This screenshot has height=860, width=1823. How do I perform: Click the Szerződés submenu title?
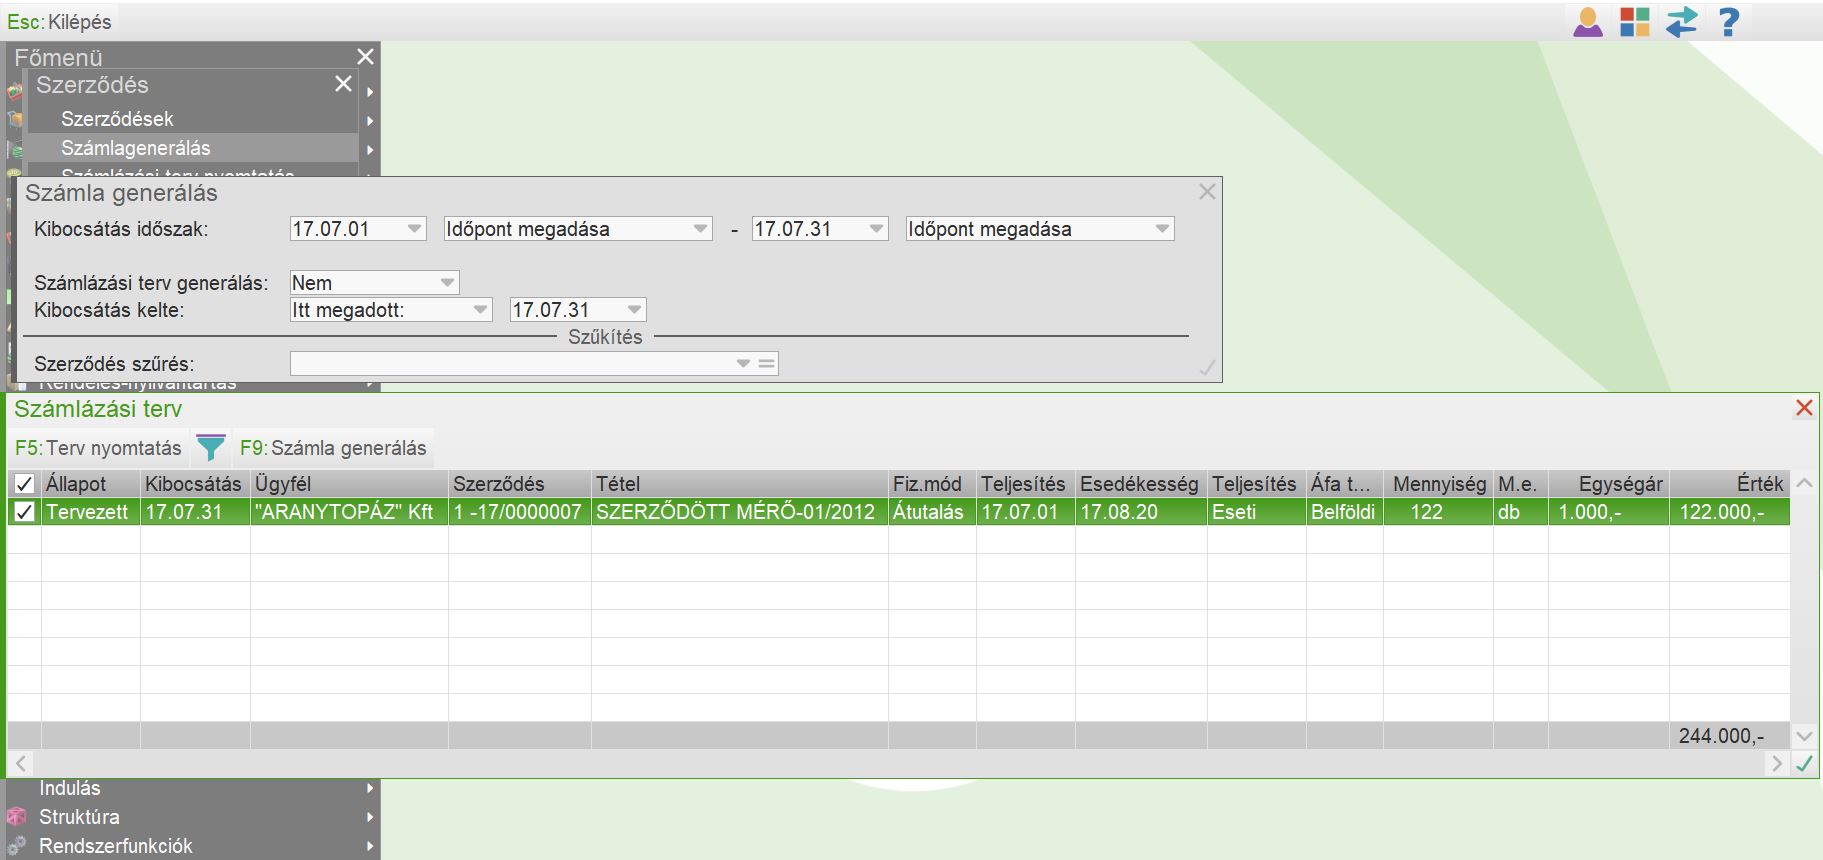pyautogui.click(x=92, y=85)
